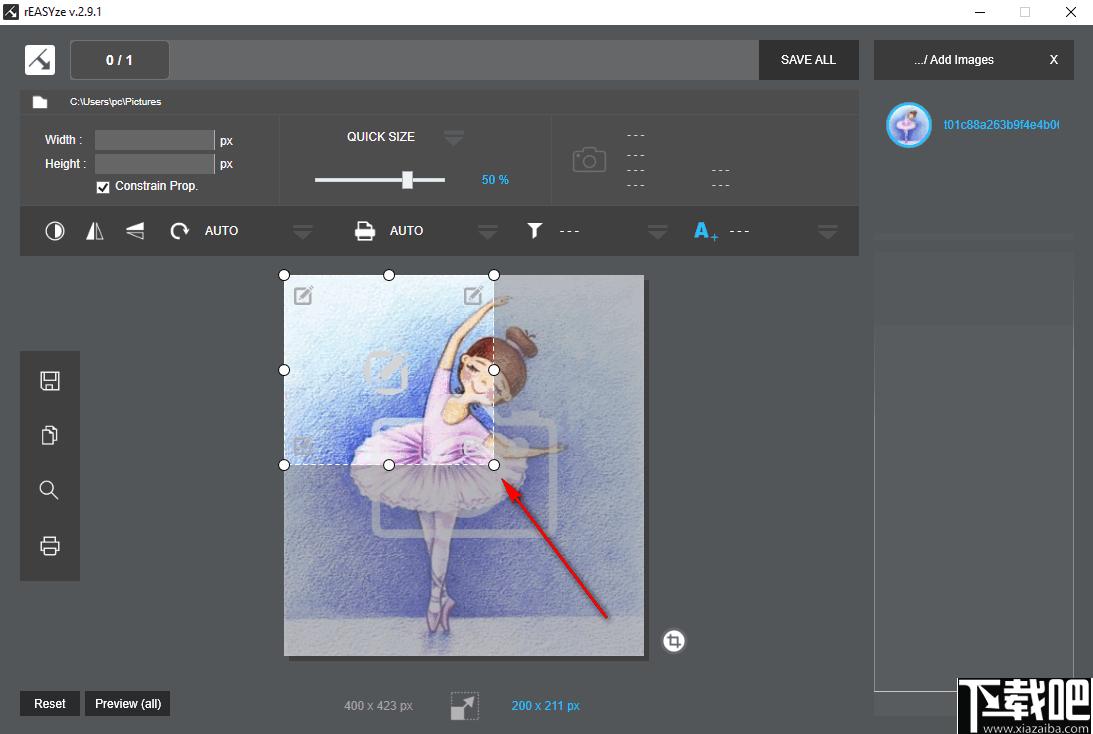Click the image filename t01c88a263b9f4e4b0

tap(1001, 125)
